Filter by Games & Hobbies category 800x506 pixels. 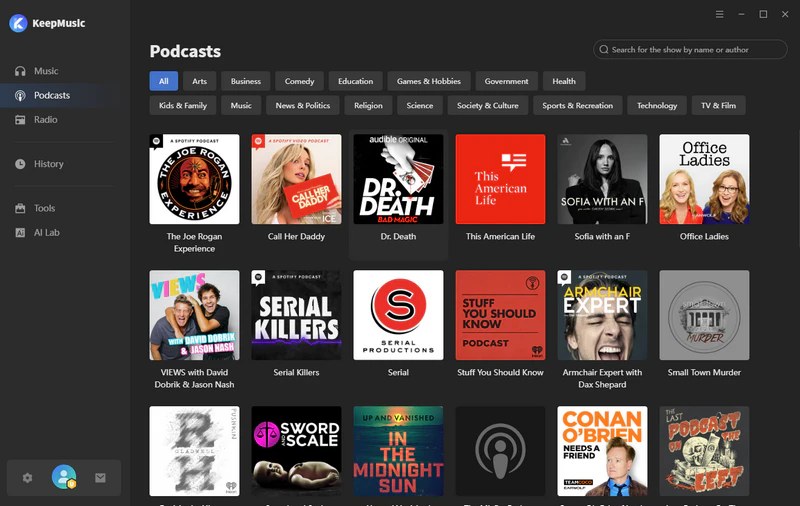tap(429, 81)
